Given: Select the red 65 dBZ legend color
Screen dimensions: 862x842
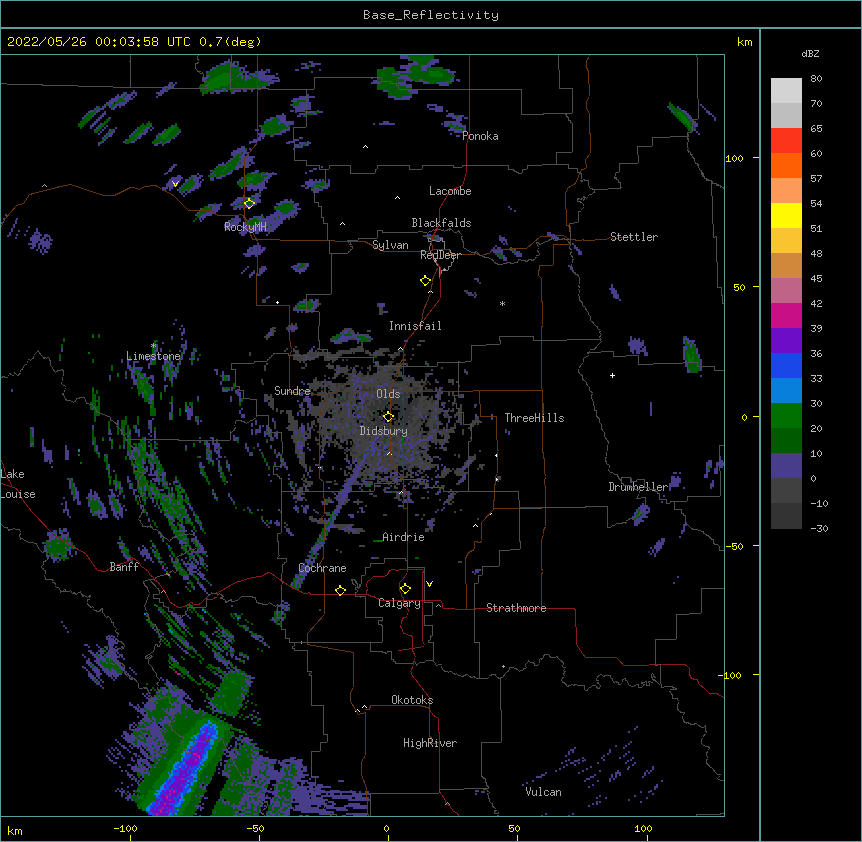Looking at the screenshot, I should coord(786,140).
